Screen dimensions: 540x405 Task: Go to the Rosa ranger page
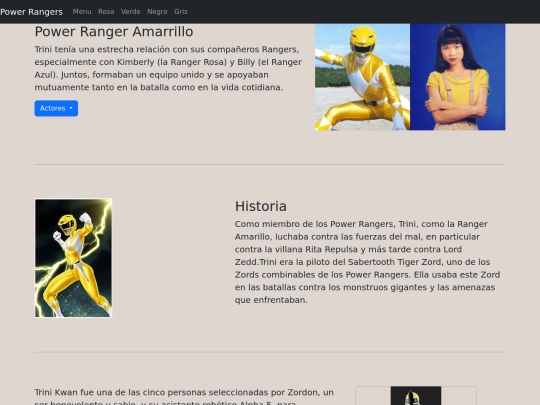coord(106,12)
